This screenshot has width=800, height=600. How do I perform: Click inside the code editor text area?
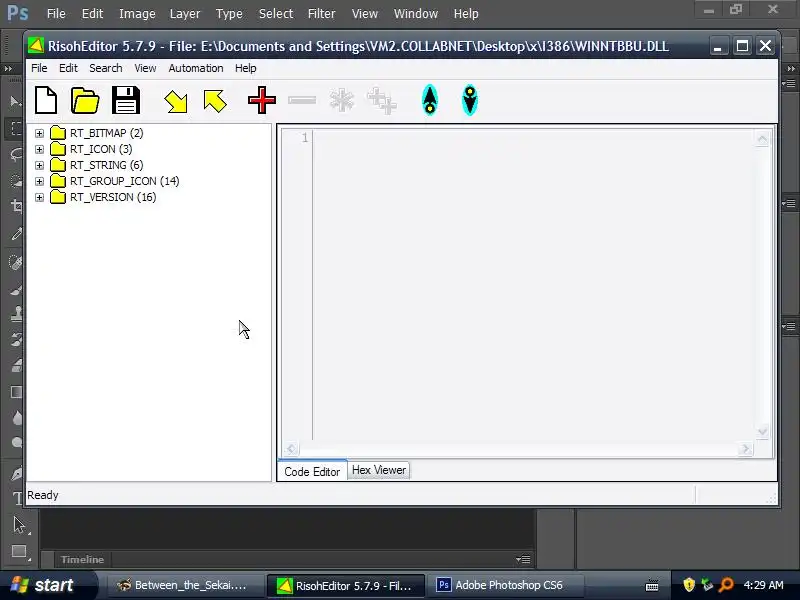(534, 285)
